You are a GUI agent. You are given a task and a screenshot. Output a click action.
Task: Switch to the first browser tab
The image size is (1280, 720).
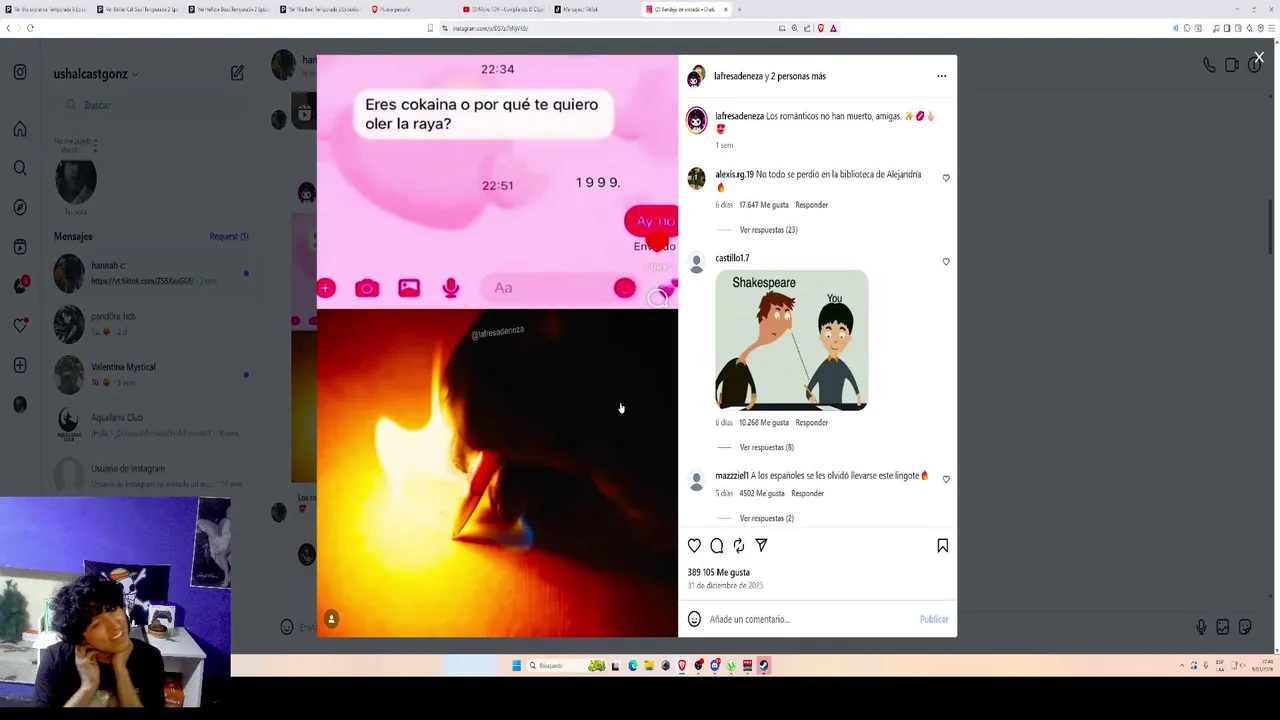[x=47, y=9]
